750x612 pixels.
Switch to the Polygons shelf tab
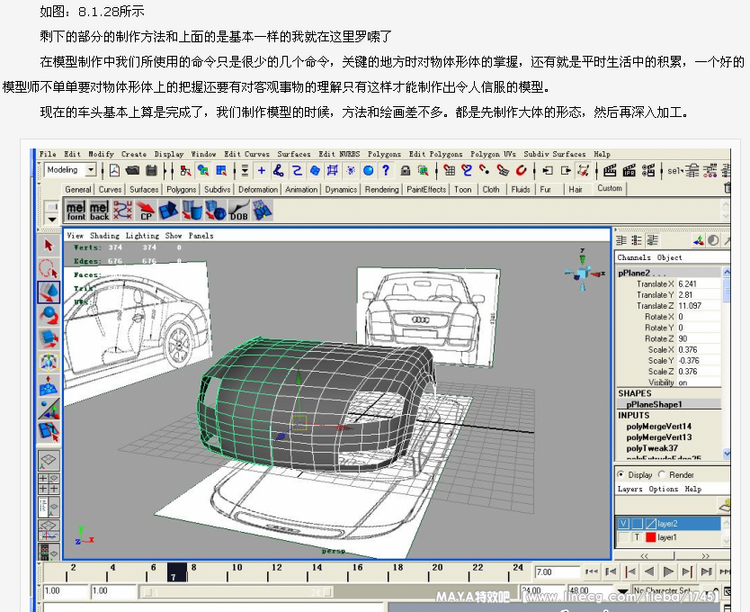pyautogui.click(x=181, y=189)
